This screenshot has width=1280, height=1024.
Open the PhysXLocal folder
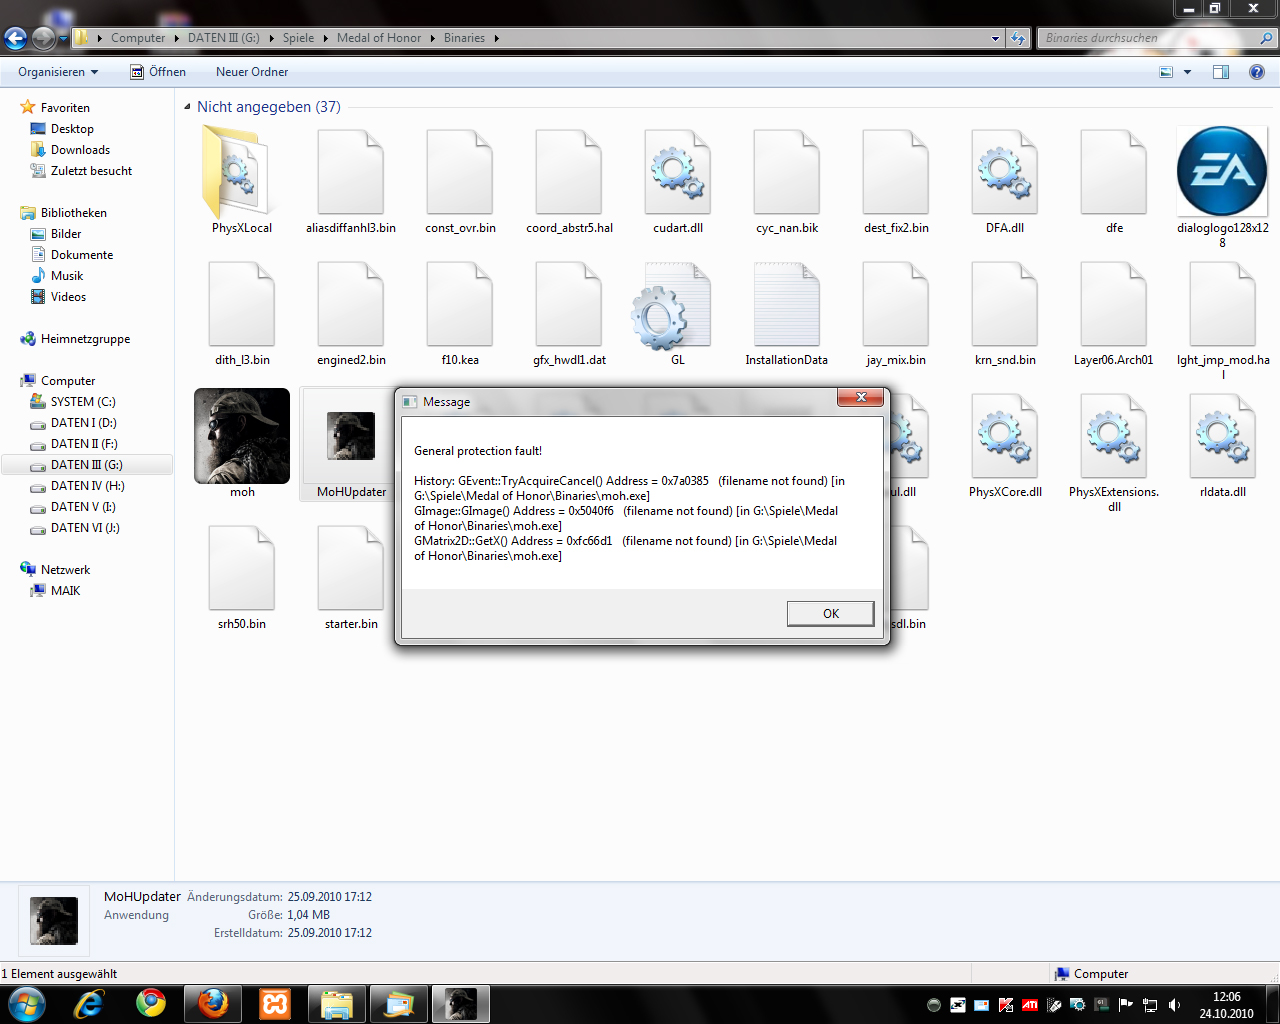242,180
